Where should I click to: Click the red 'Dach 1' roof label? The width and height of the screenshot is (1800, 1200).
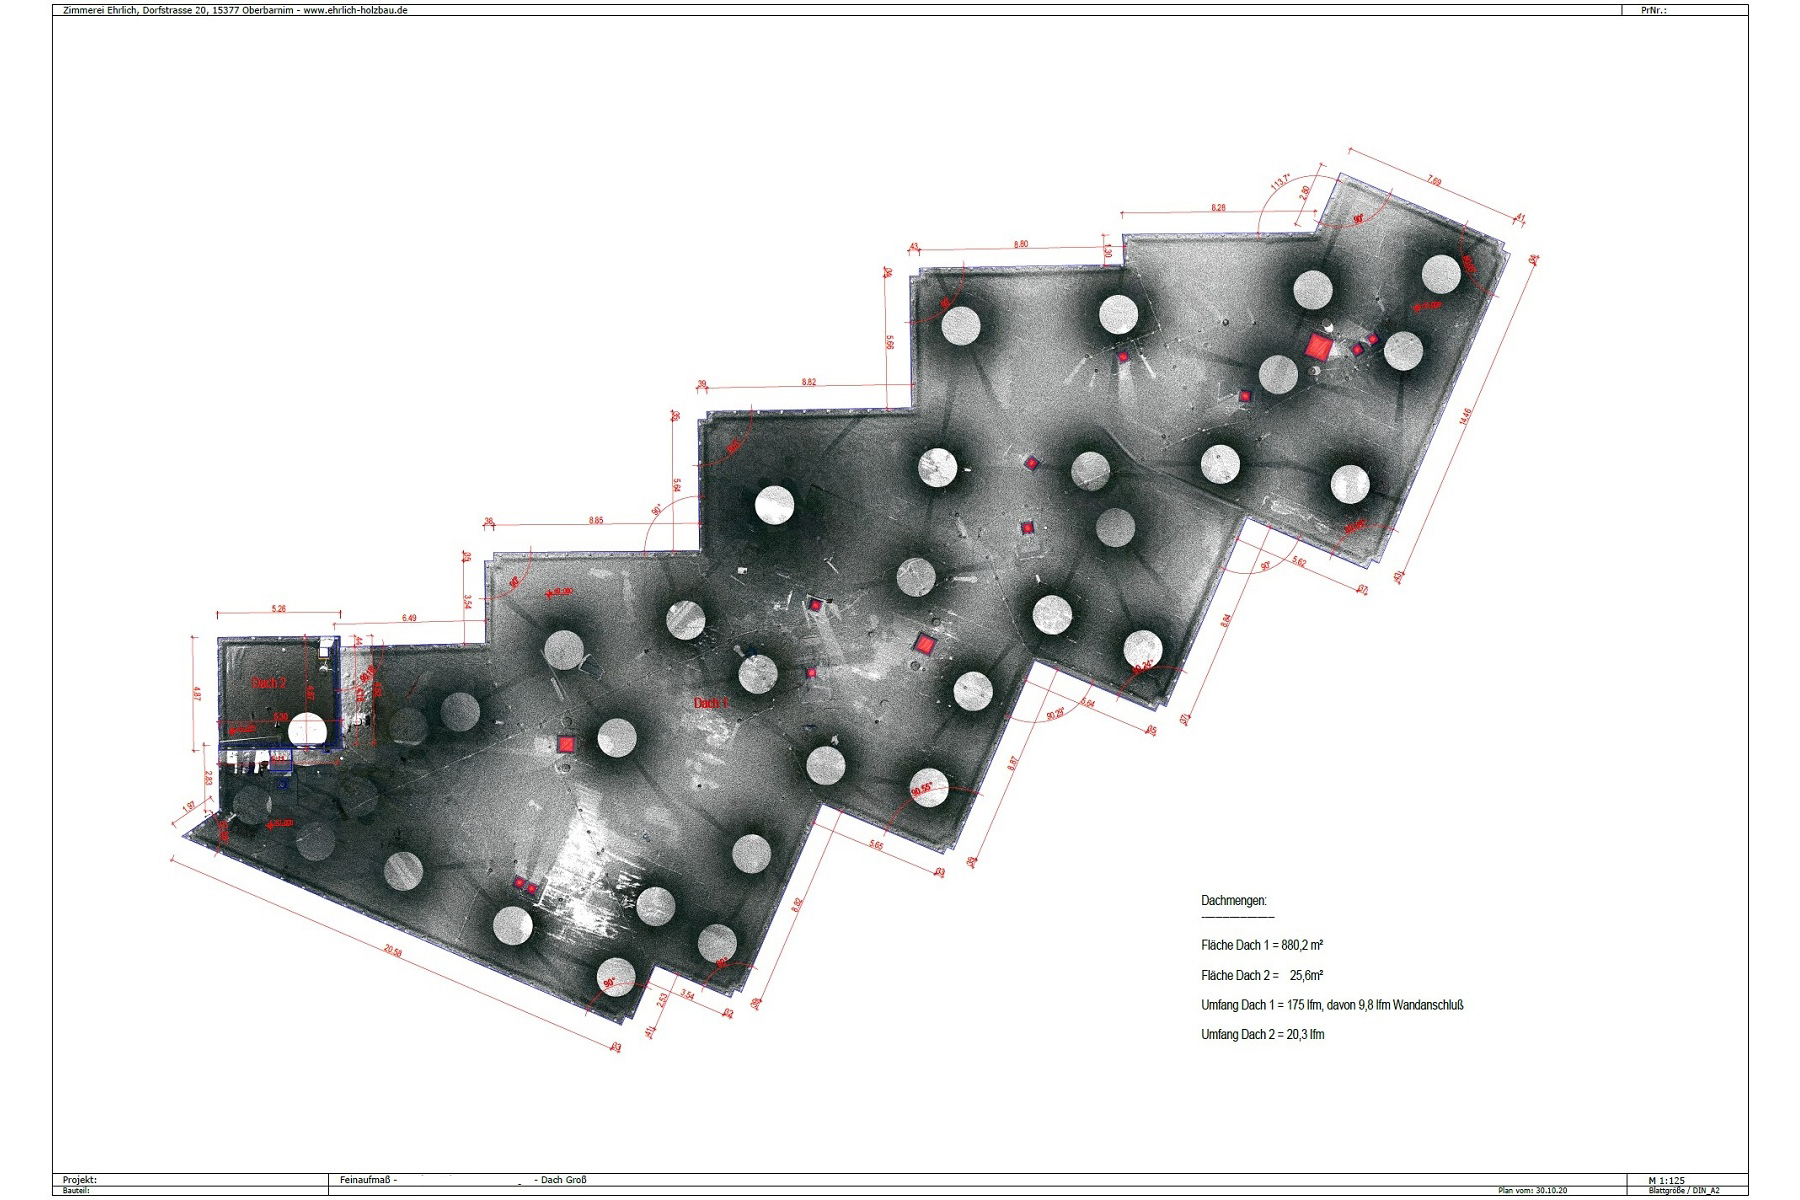click(711, 704)
